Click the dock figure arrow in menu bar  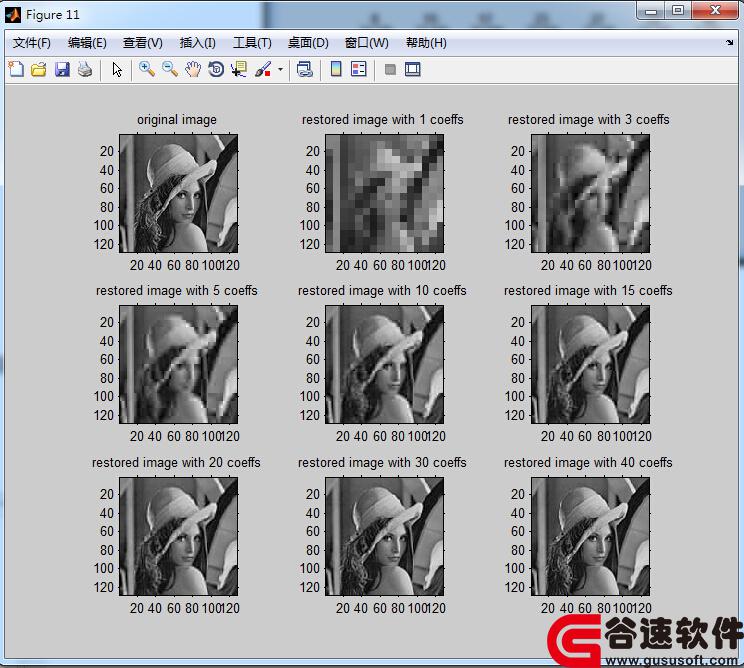point(729,43)
